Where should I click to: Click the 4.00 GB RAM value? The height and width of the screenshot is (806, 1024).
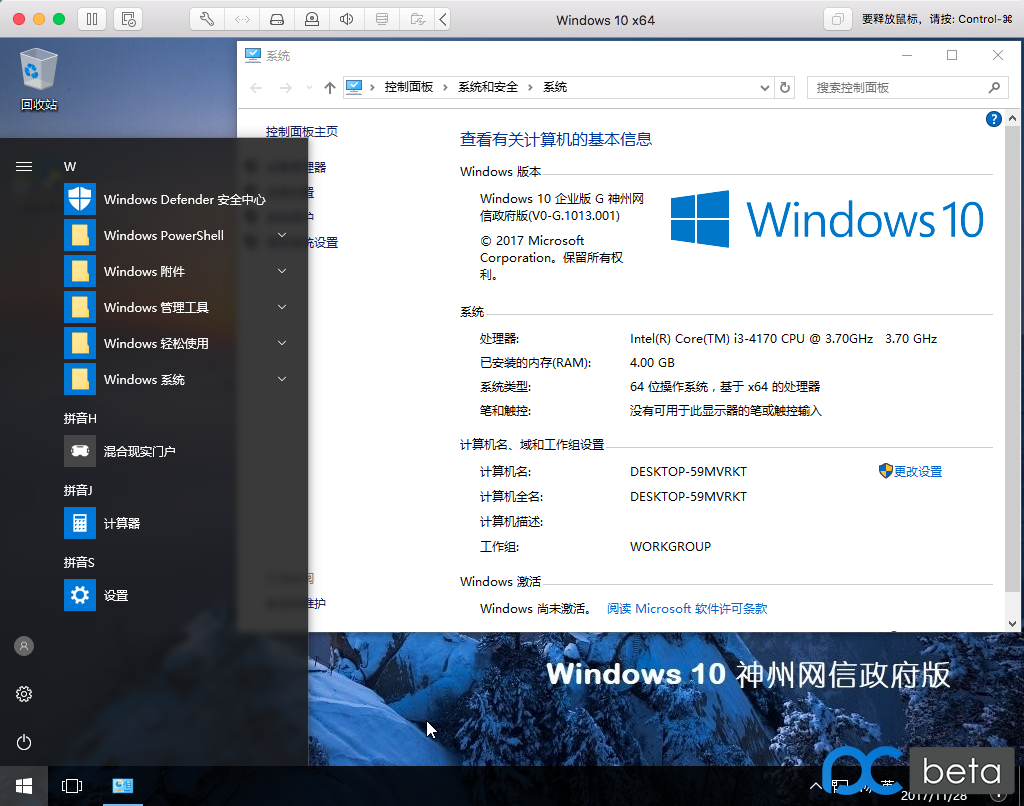point(652,363)
